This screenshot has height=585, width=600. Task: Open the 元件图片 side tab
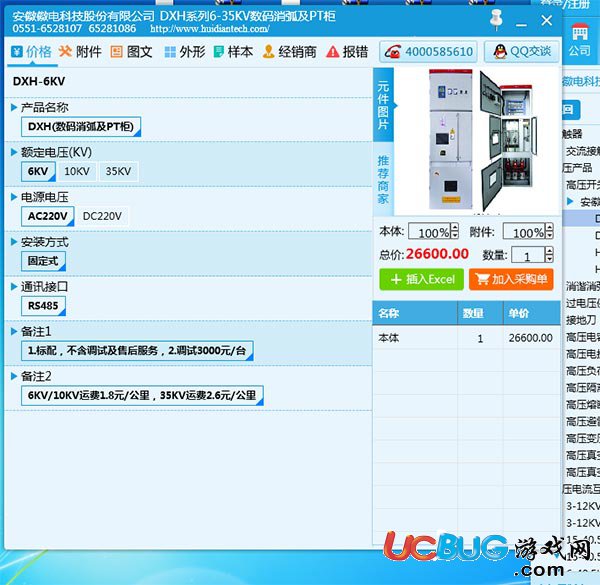[383, 105]
